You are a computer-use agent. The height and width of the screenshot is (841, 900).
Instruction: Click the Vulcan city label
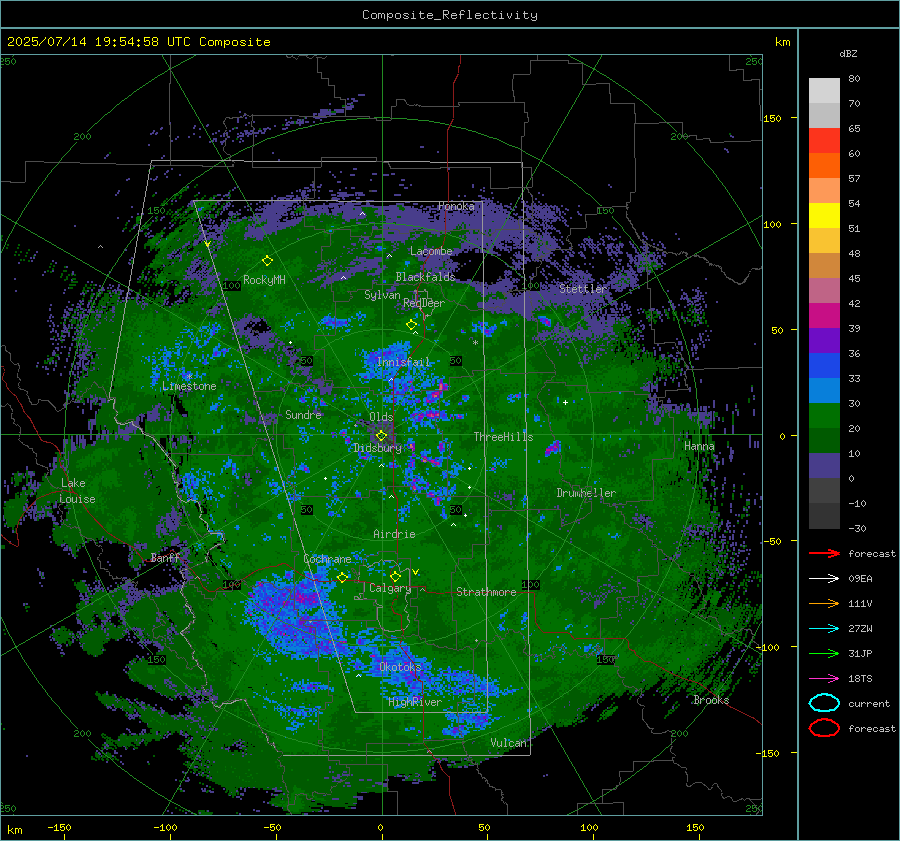click(509, 743)
